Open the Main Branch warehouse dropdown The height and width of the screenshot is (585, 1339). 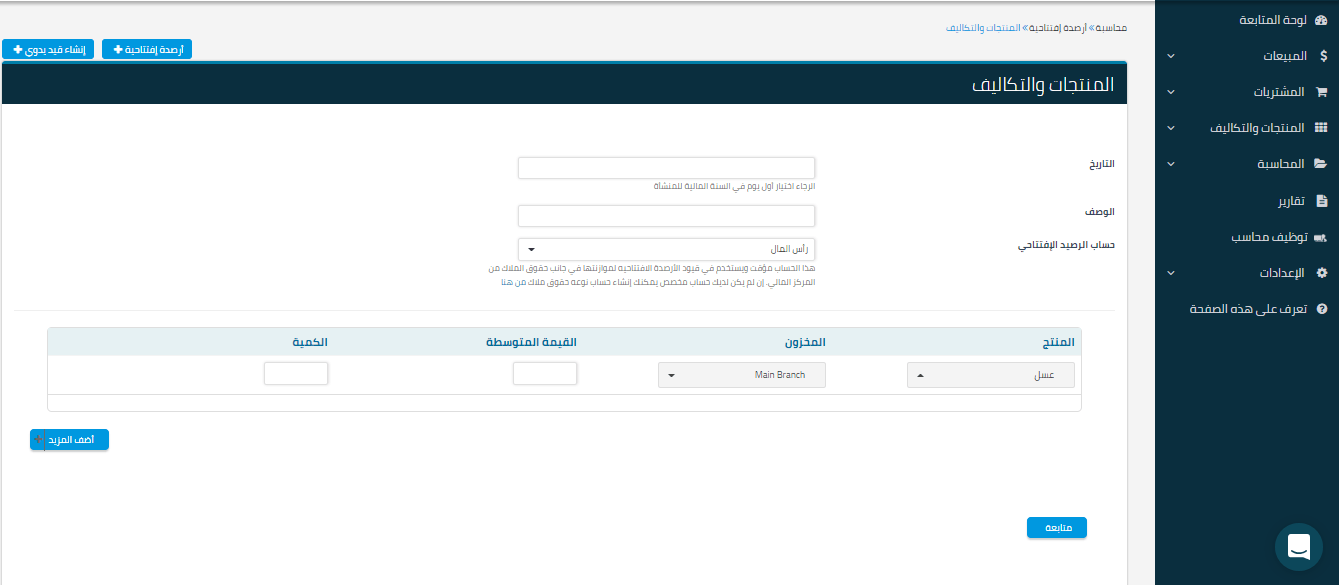[x=741, y=375]
